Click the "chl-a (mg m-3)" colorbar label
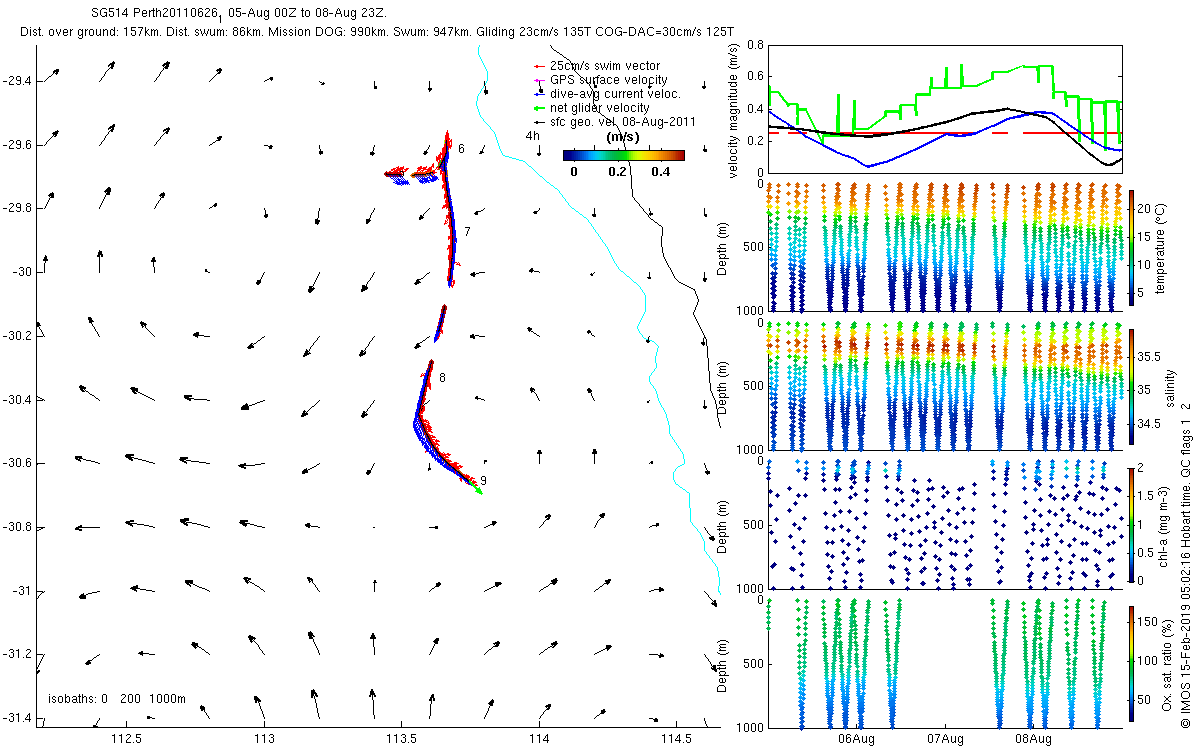Image resolution: width=1200 pixels, height=750 pixels. click(x=1165, y=525)
